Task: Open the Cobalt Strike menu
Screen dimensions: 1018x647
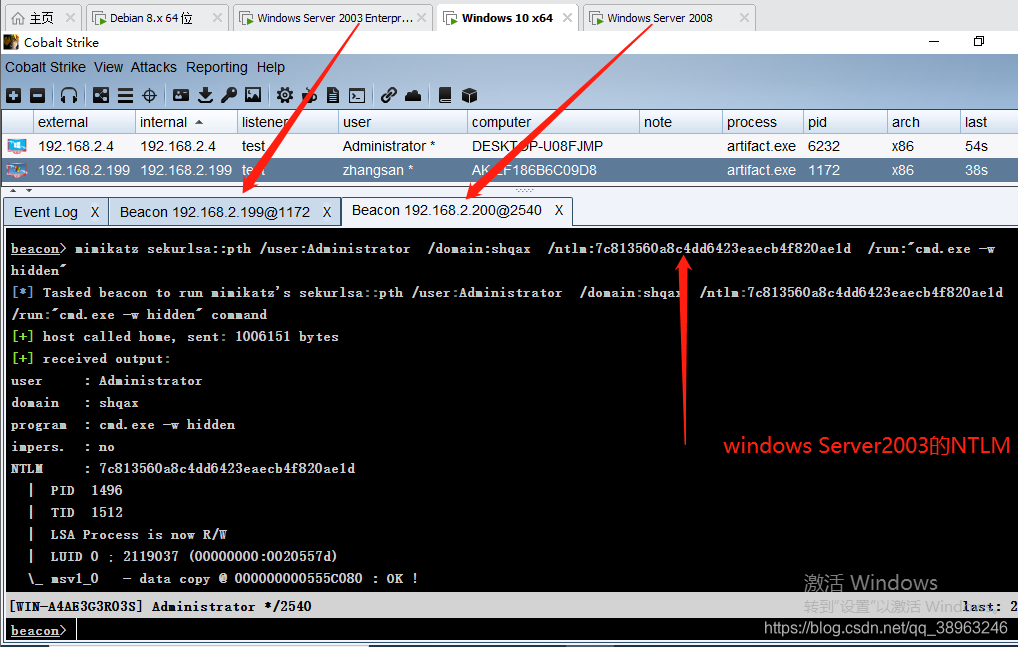Action: pyautogui.click(x=45, y=67)
